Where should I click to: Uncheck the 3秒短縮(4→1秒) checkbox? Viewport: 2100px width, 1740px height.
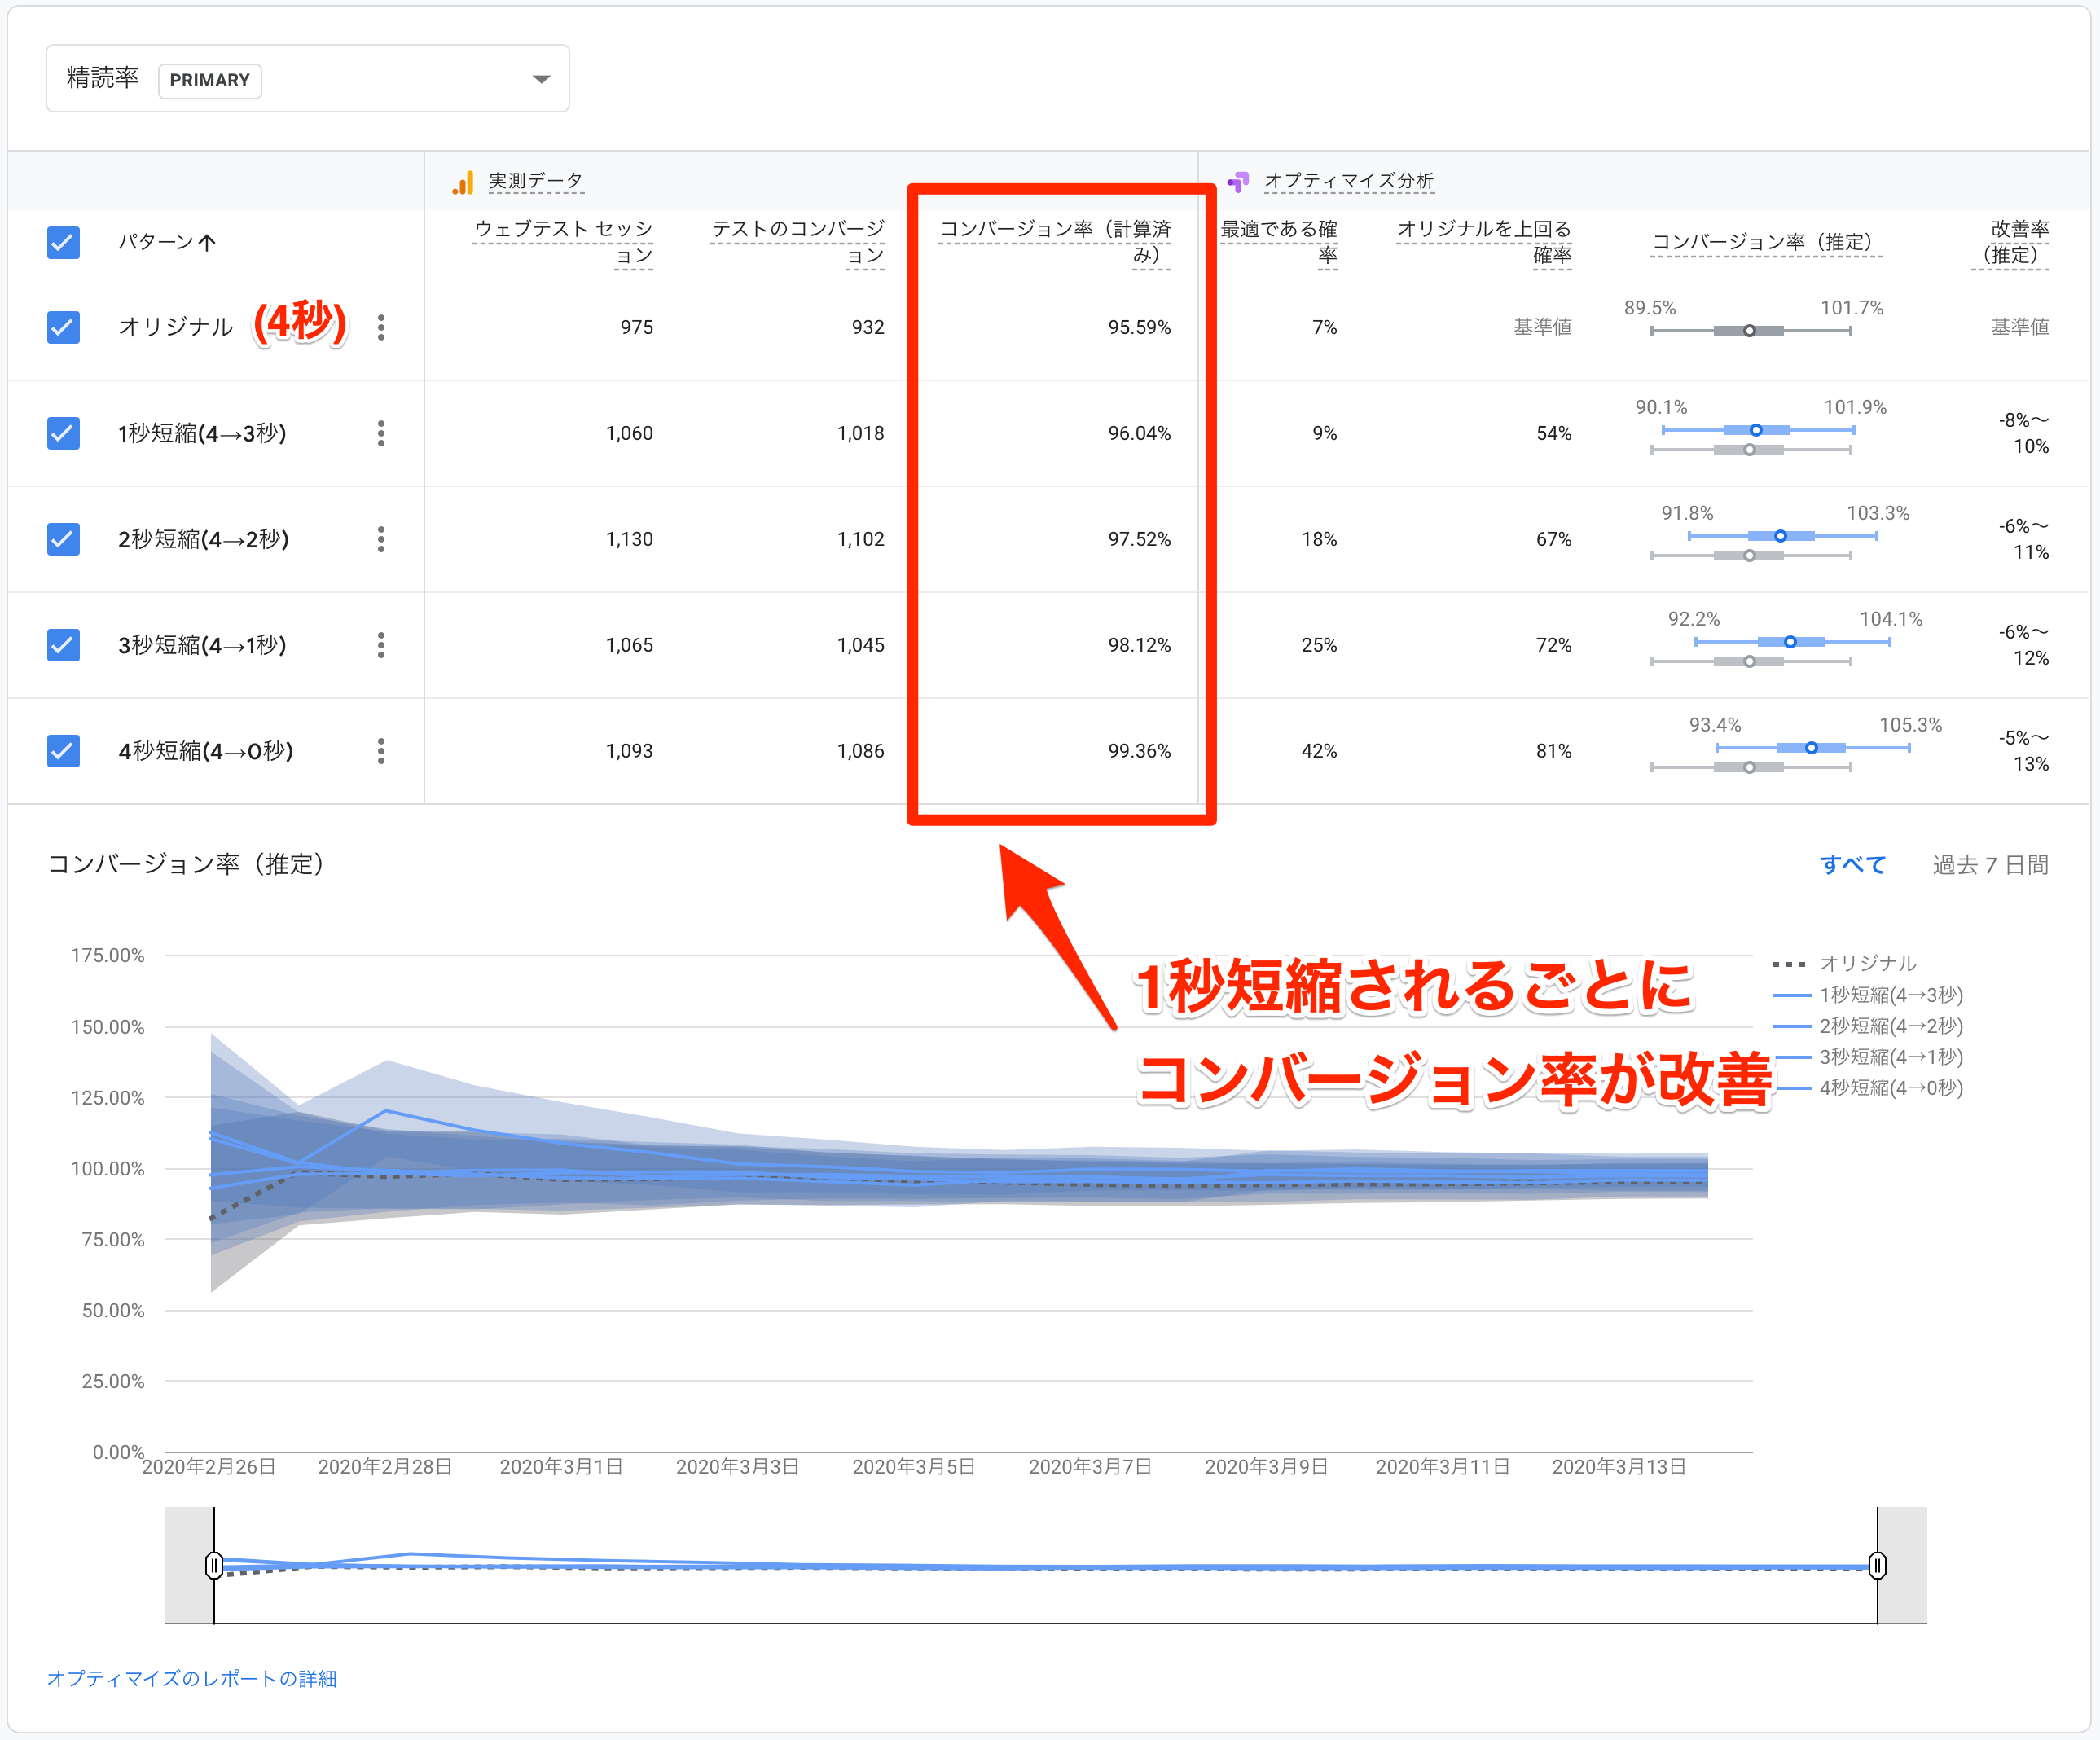(x=64, y=645)
